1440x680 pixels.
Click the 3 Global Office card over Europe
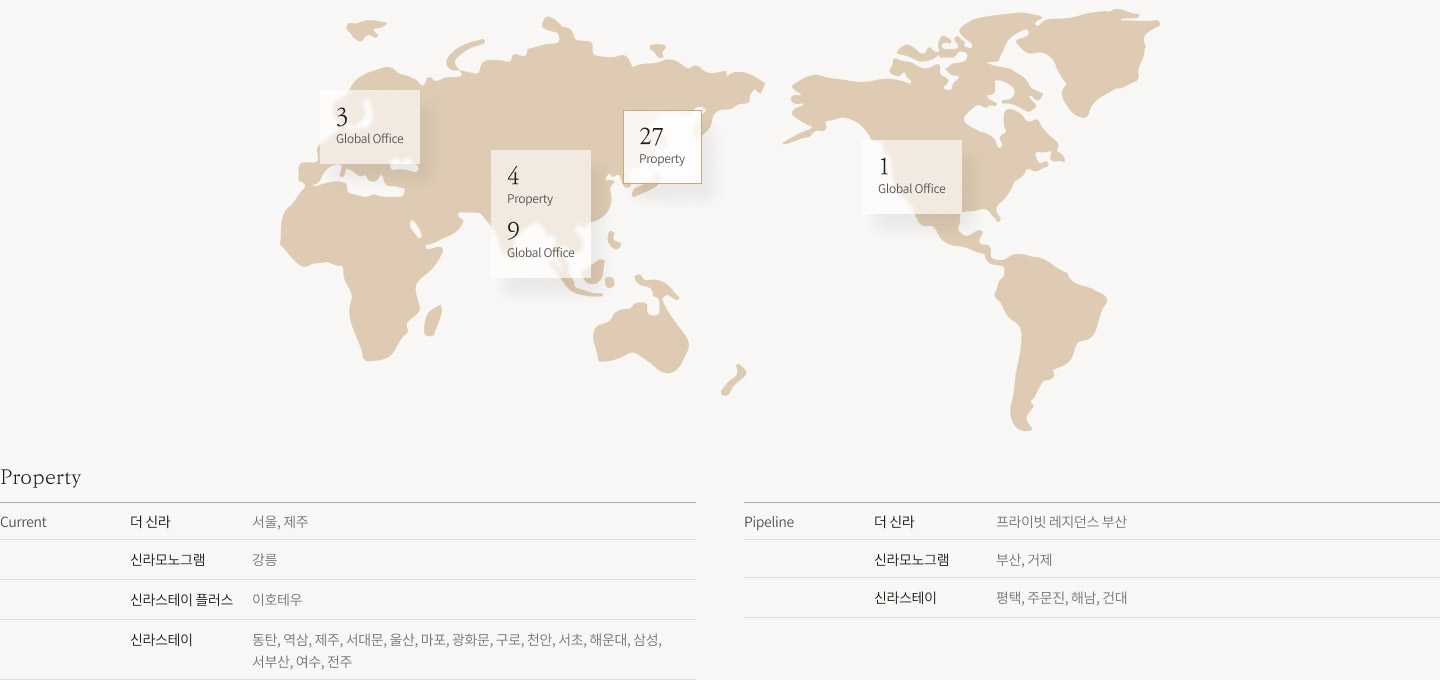point(370,127)
